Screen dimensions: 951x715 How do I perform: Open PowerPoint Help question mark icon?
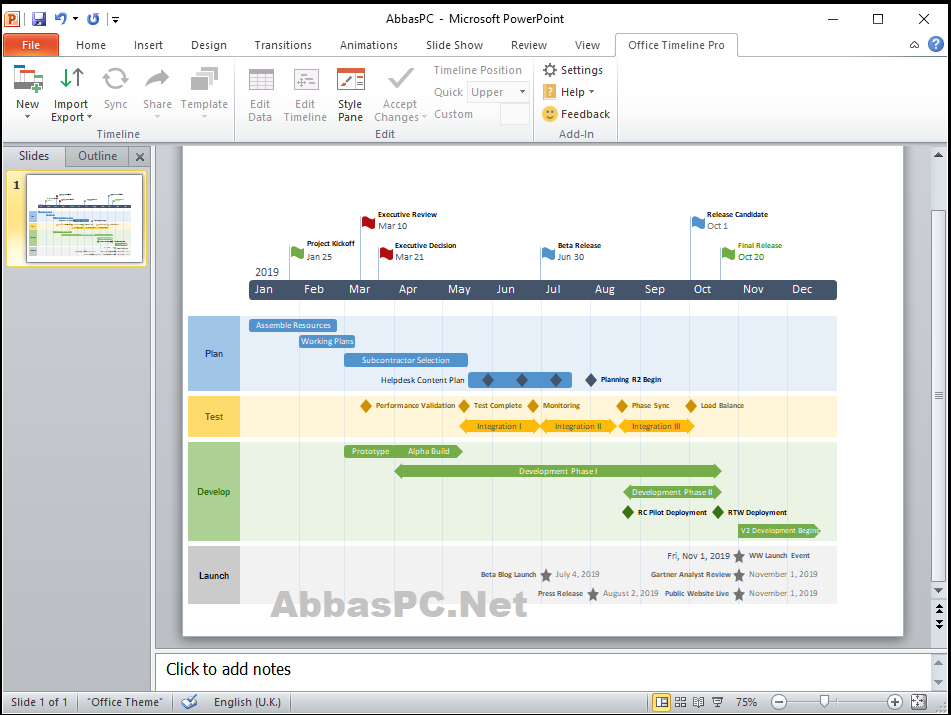pyautogui.click(x=936, y=44)
